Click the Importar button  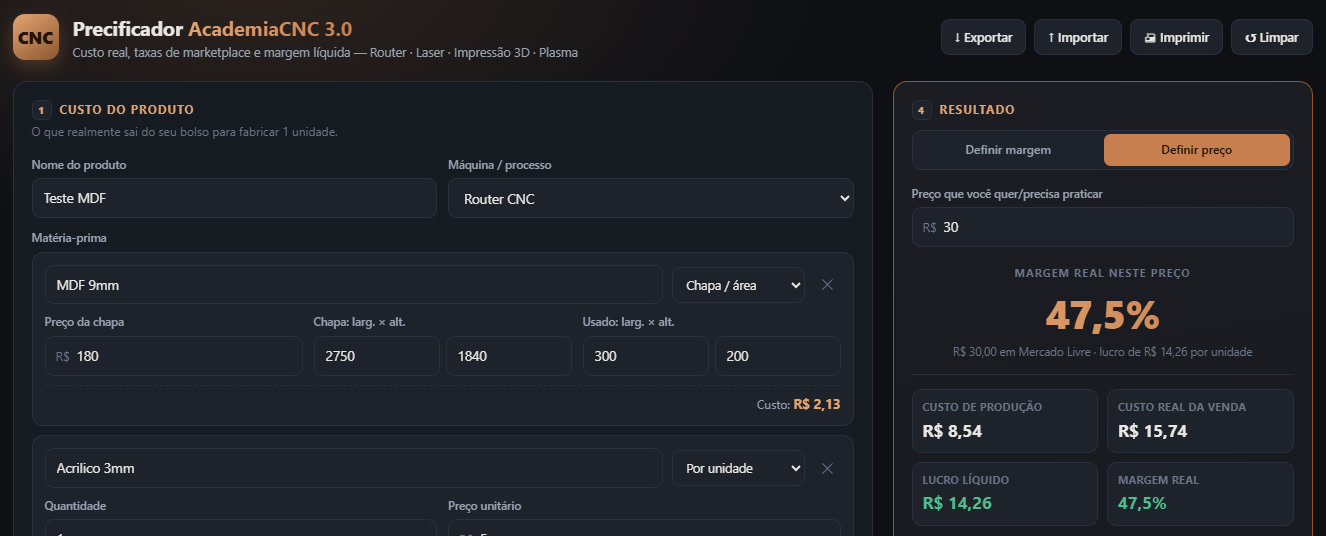1078,37
